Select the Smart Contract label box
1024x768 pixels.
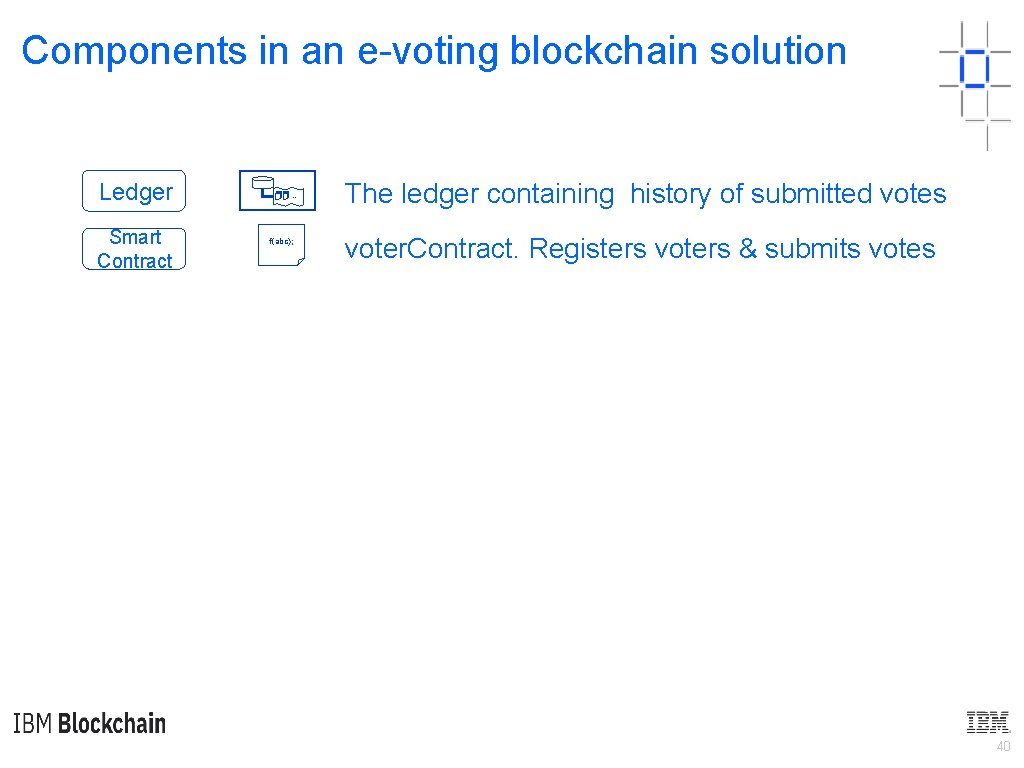[134, 249]
